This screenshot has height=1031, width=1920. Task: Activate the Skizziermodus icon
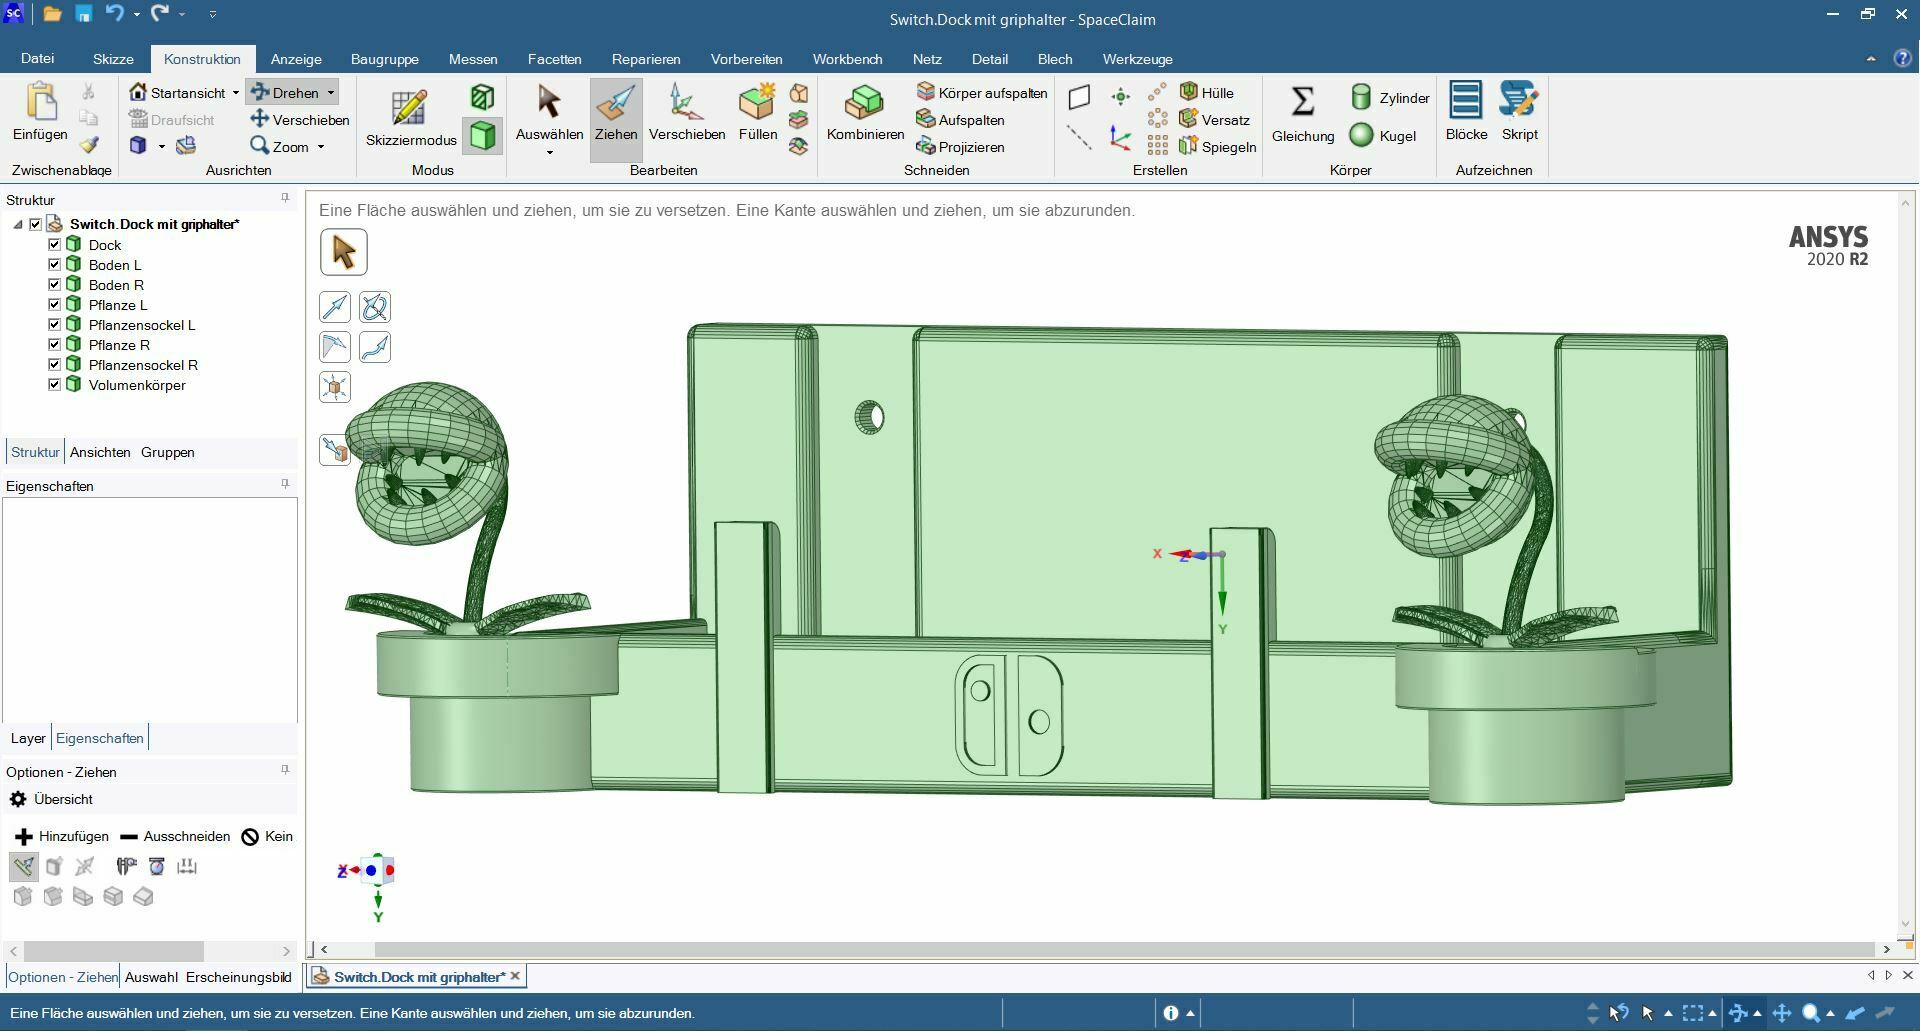click(410, 109)
